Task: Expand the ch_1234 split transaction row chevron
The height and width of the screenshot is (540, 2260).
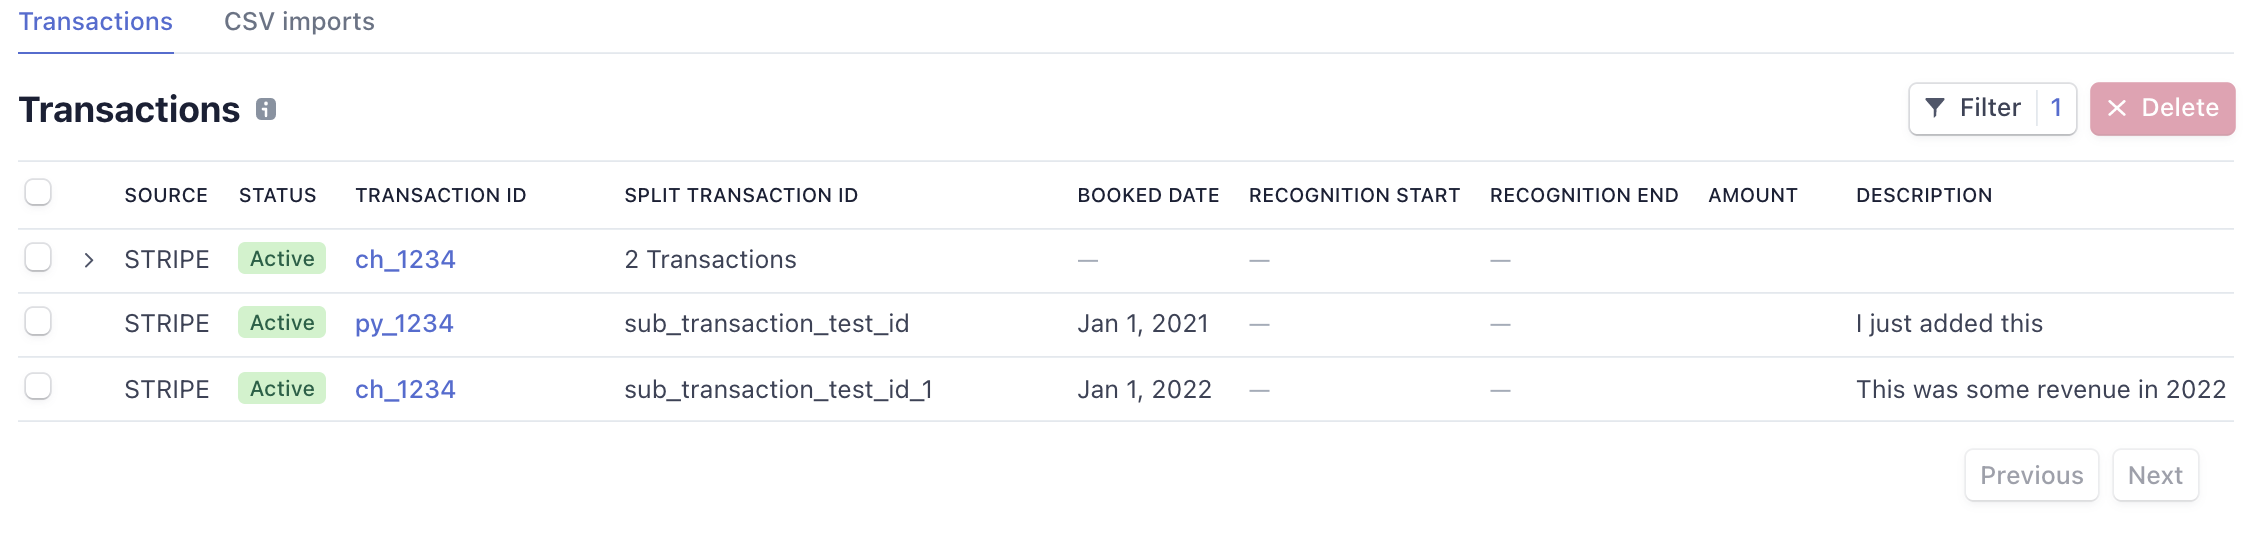Action: (x=89, y=260)
